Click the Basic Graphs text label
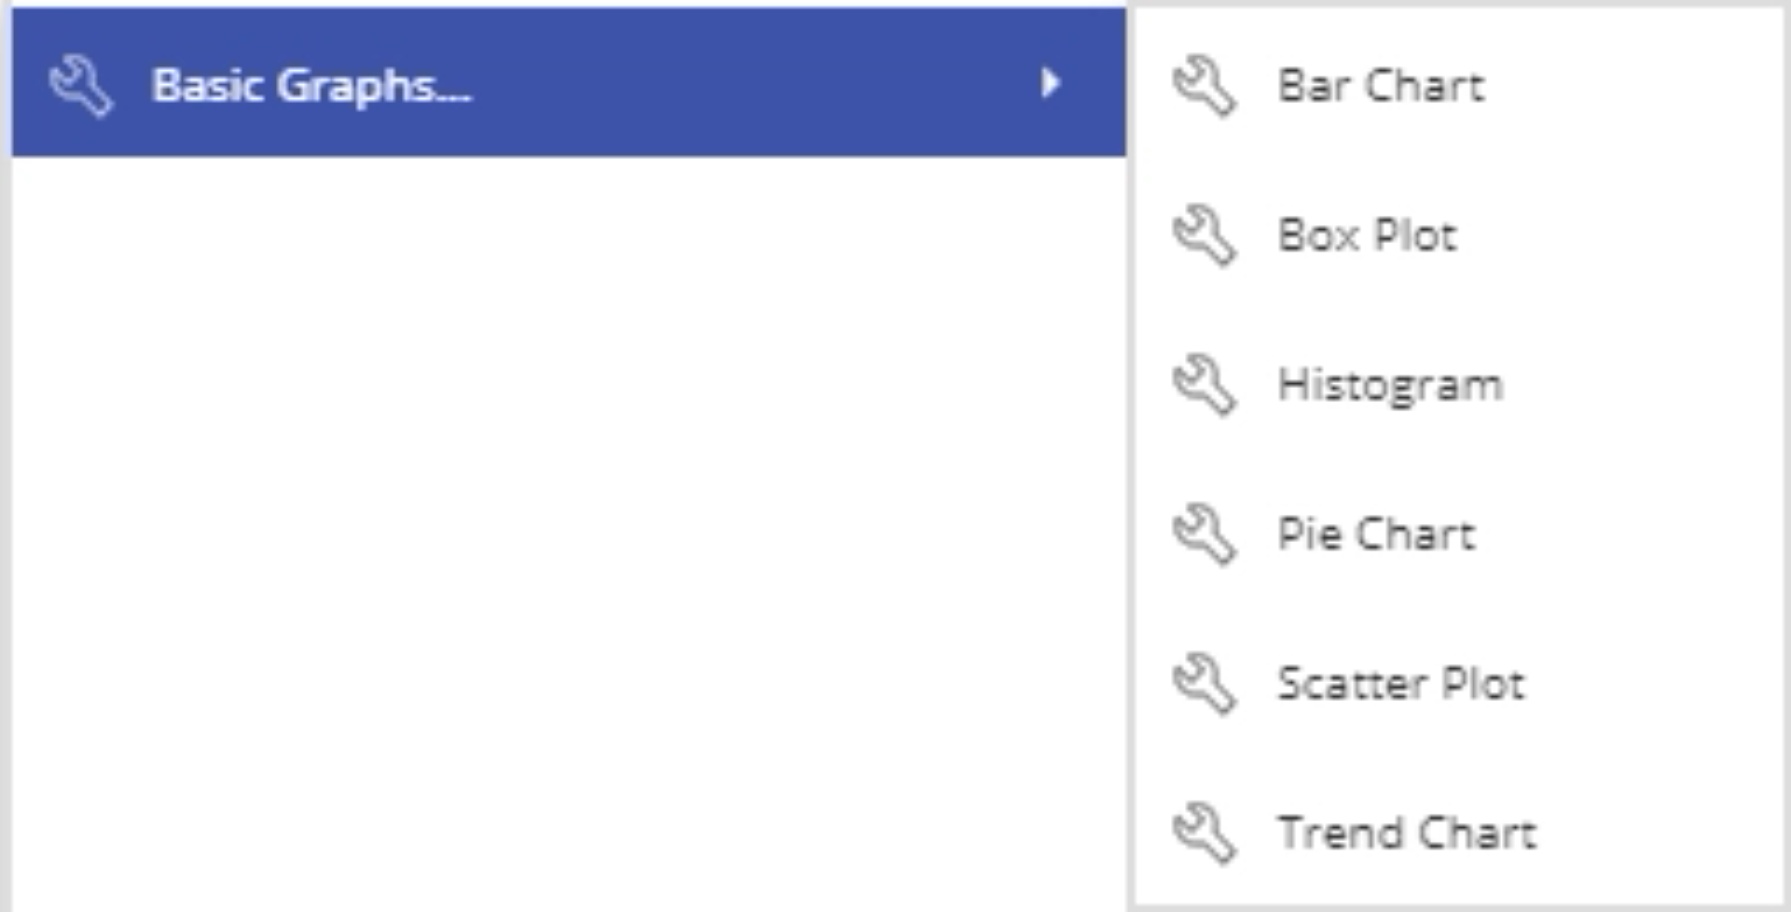This screenshot has height=912, width=1791. (311, 86)
